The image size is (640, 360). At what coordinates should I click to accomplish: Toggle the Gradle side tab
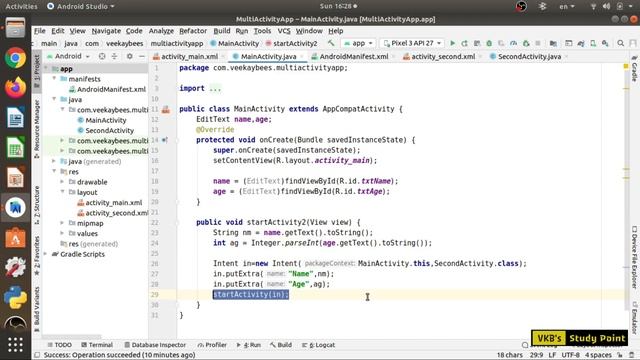click(x=634, y=69)
